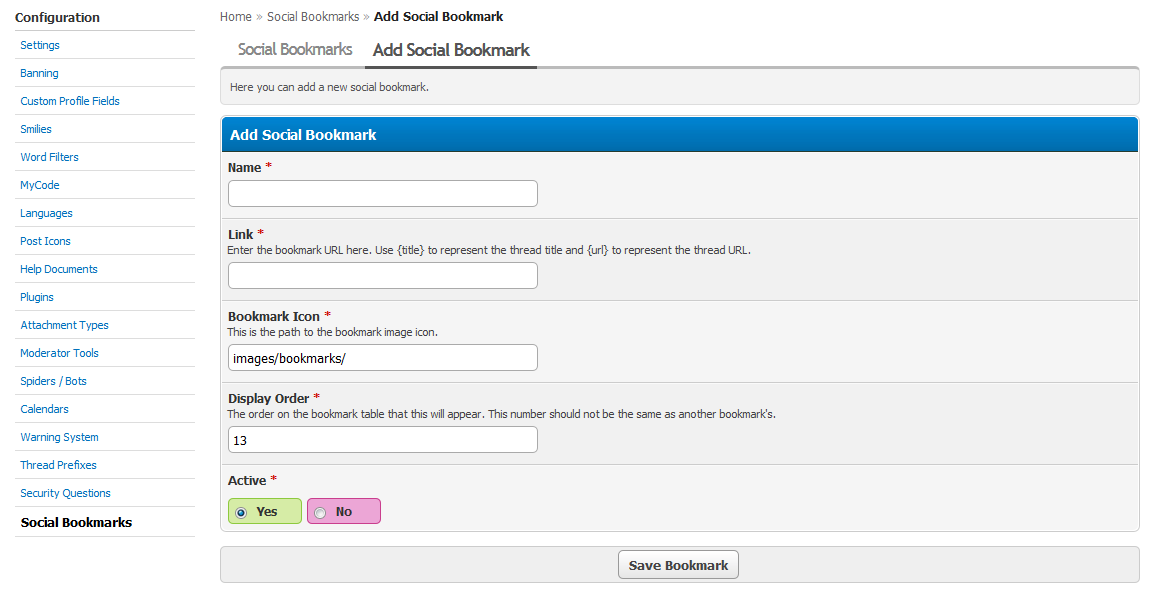Open the Add Social Bookmark tab
Screen dimensions: 1160x595
tap(451, 50)
